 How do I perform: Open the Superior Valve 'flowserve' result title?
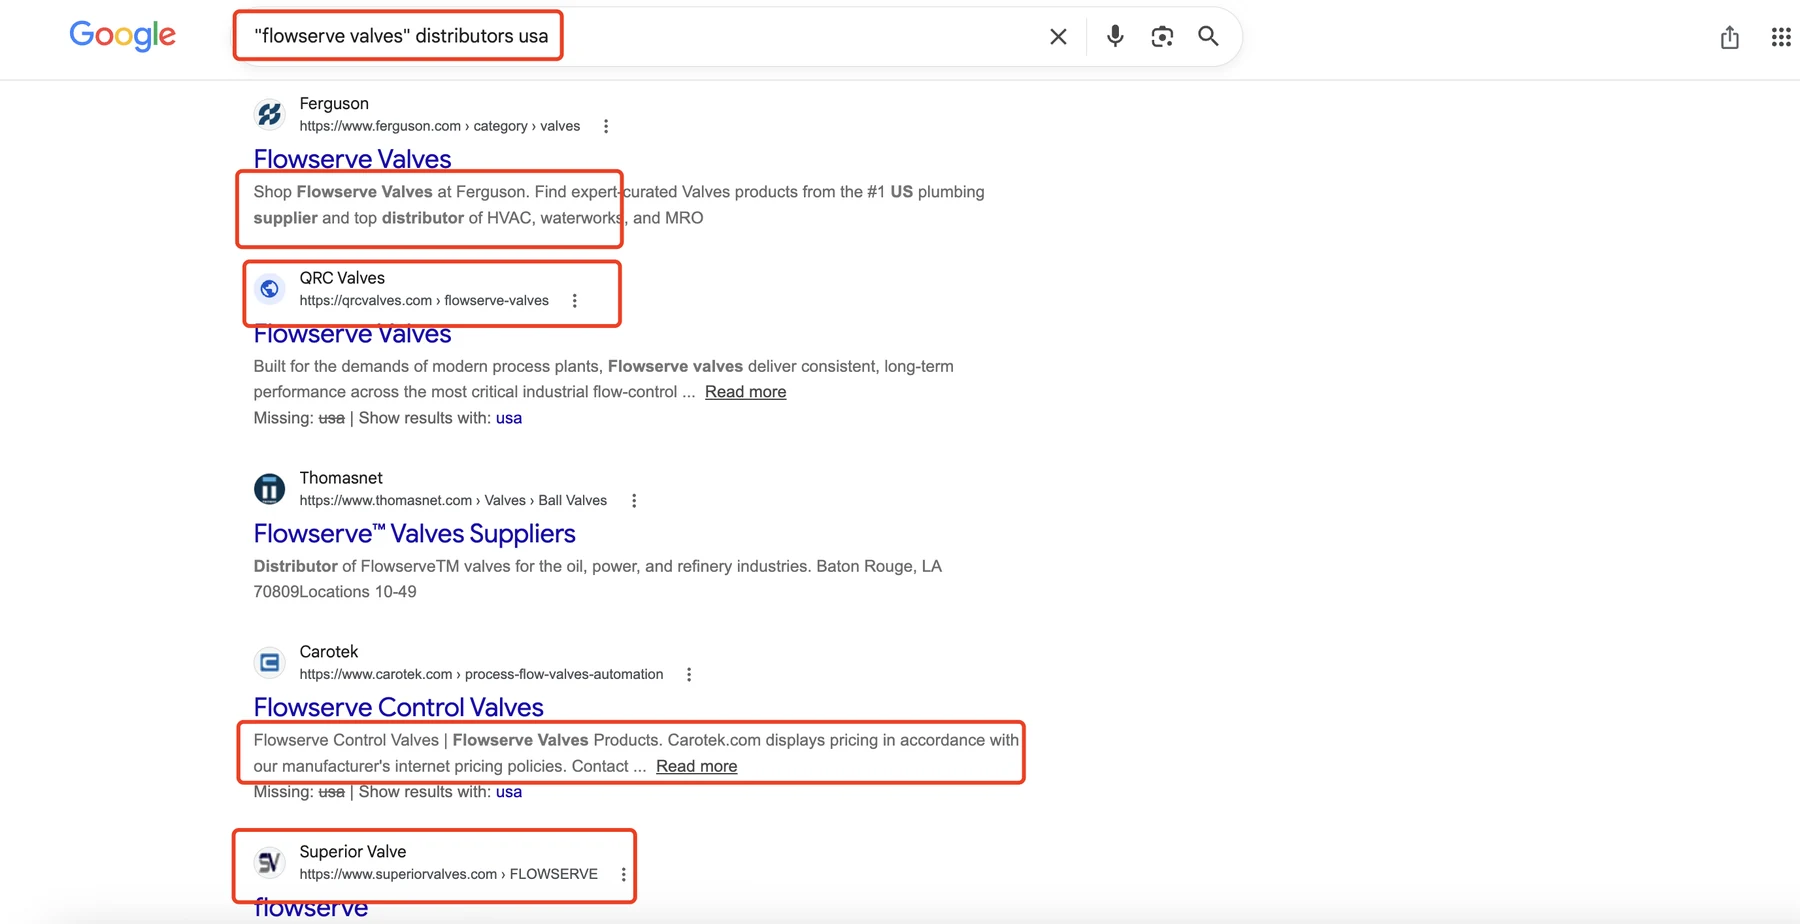[310, 908]
